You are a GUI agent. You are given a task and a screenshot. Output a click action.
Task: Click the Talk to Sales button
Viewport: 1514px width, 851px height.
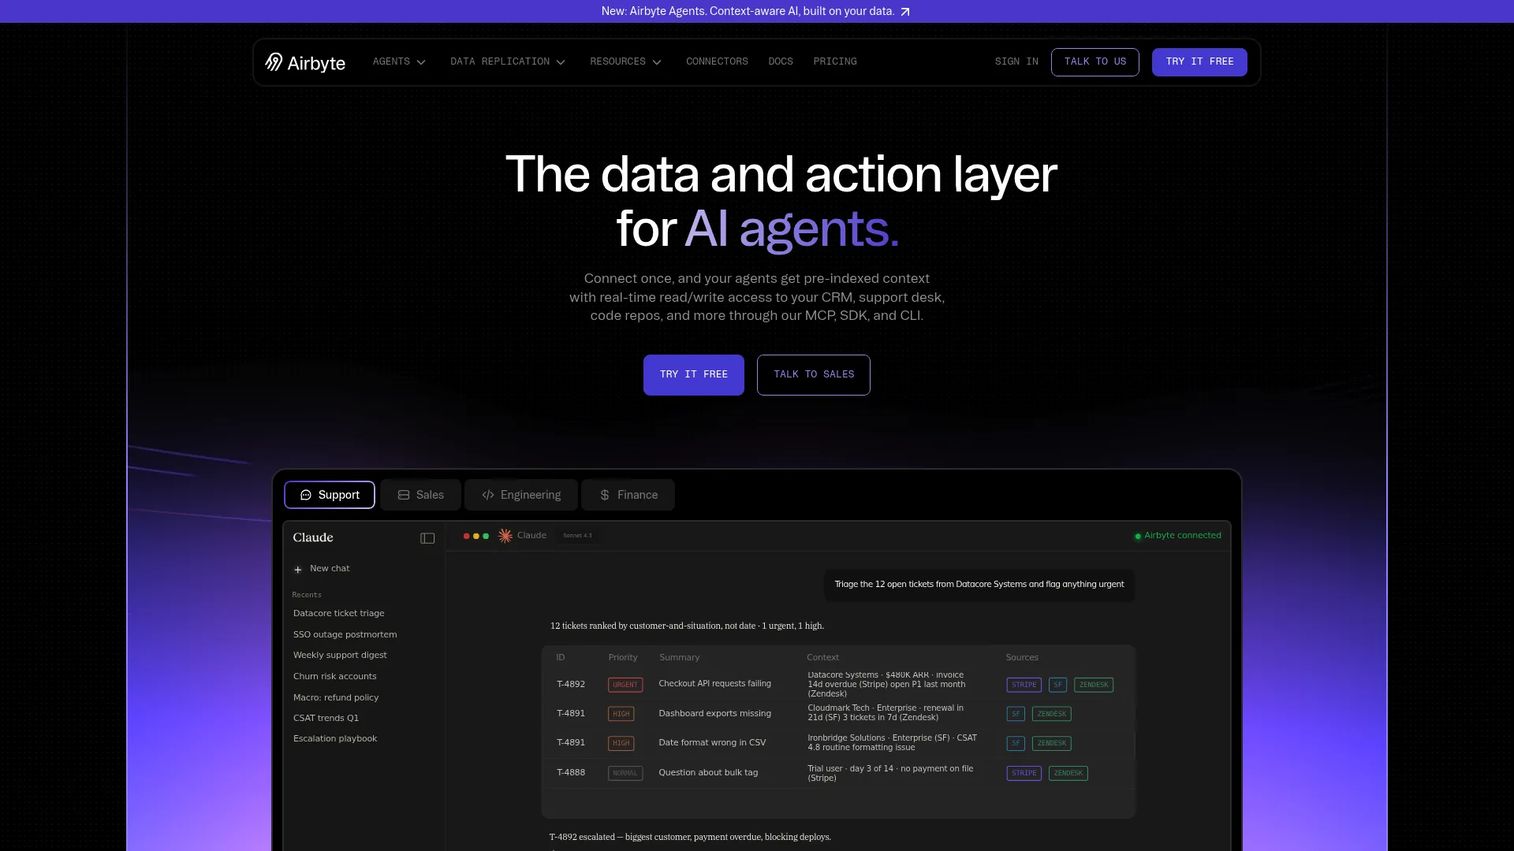814,375
